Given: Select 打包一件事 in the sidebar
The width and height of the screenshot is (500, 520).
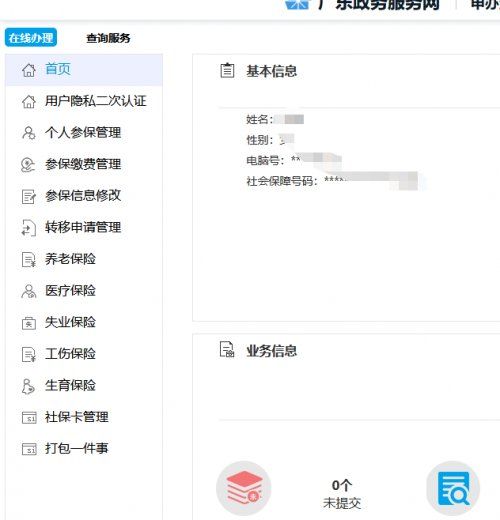Looking at the screenshot, I should pos(84,448).
